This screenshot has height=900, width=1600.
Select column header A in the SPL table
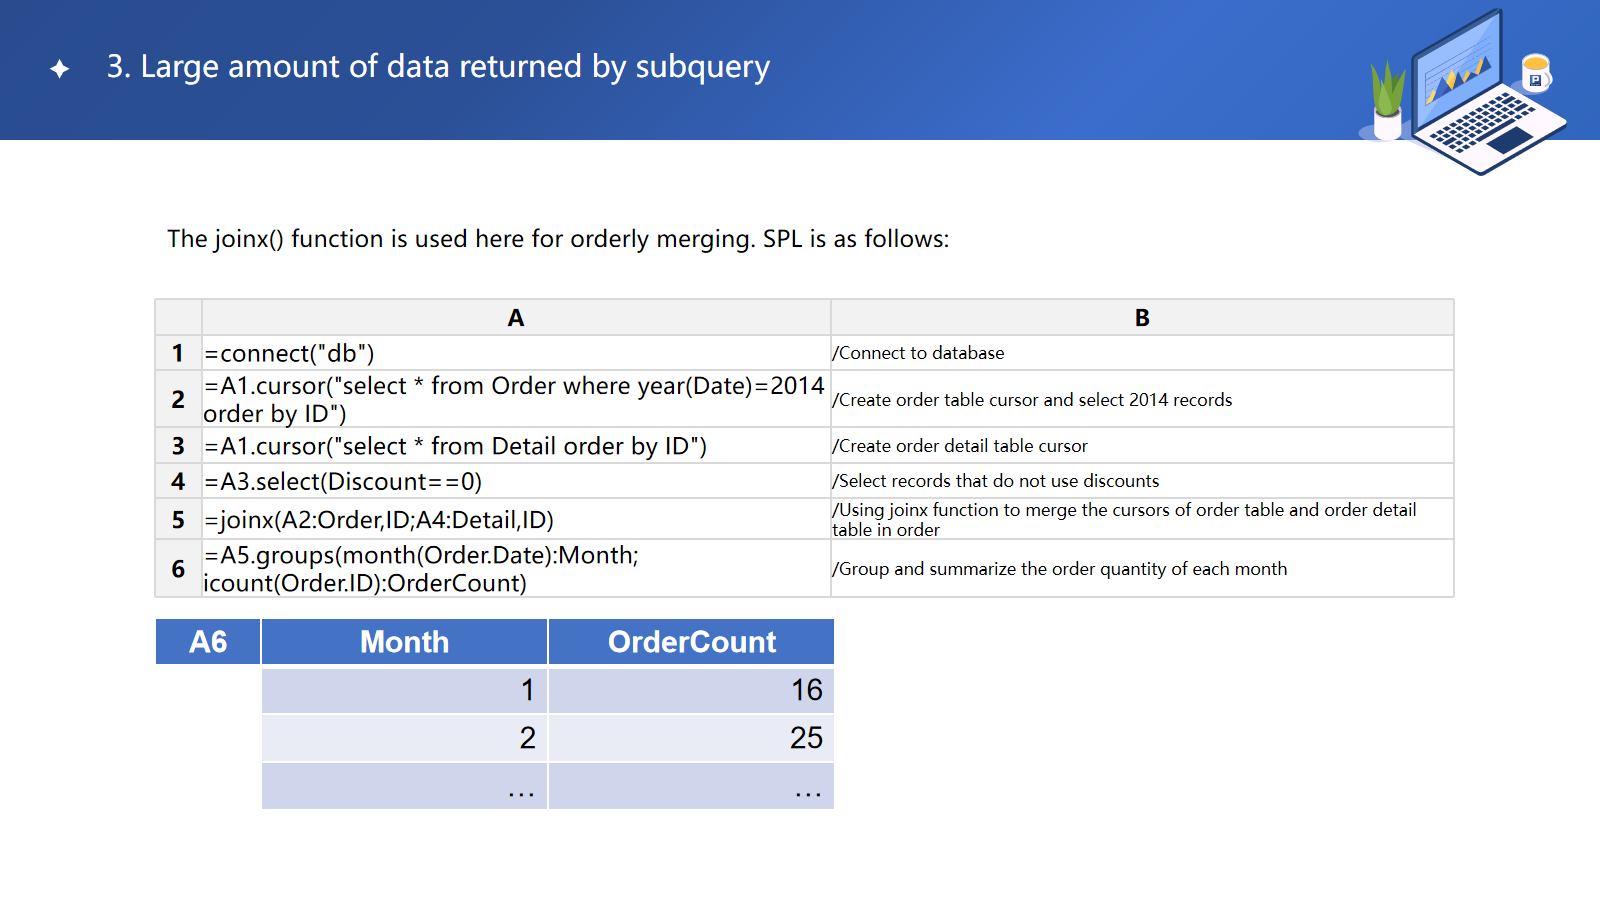(x=515, y=318)
